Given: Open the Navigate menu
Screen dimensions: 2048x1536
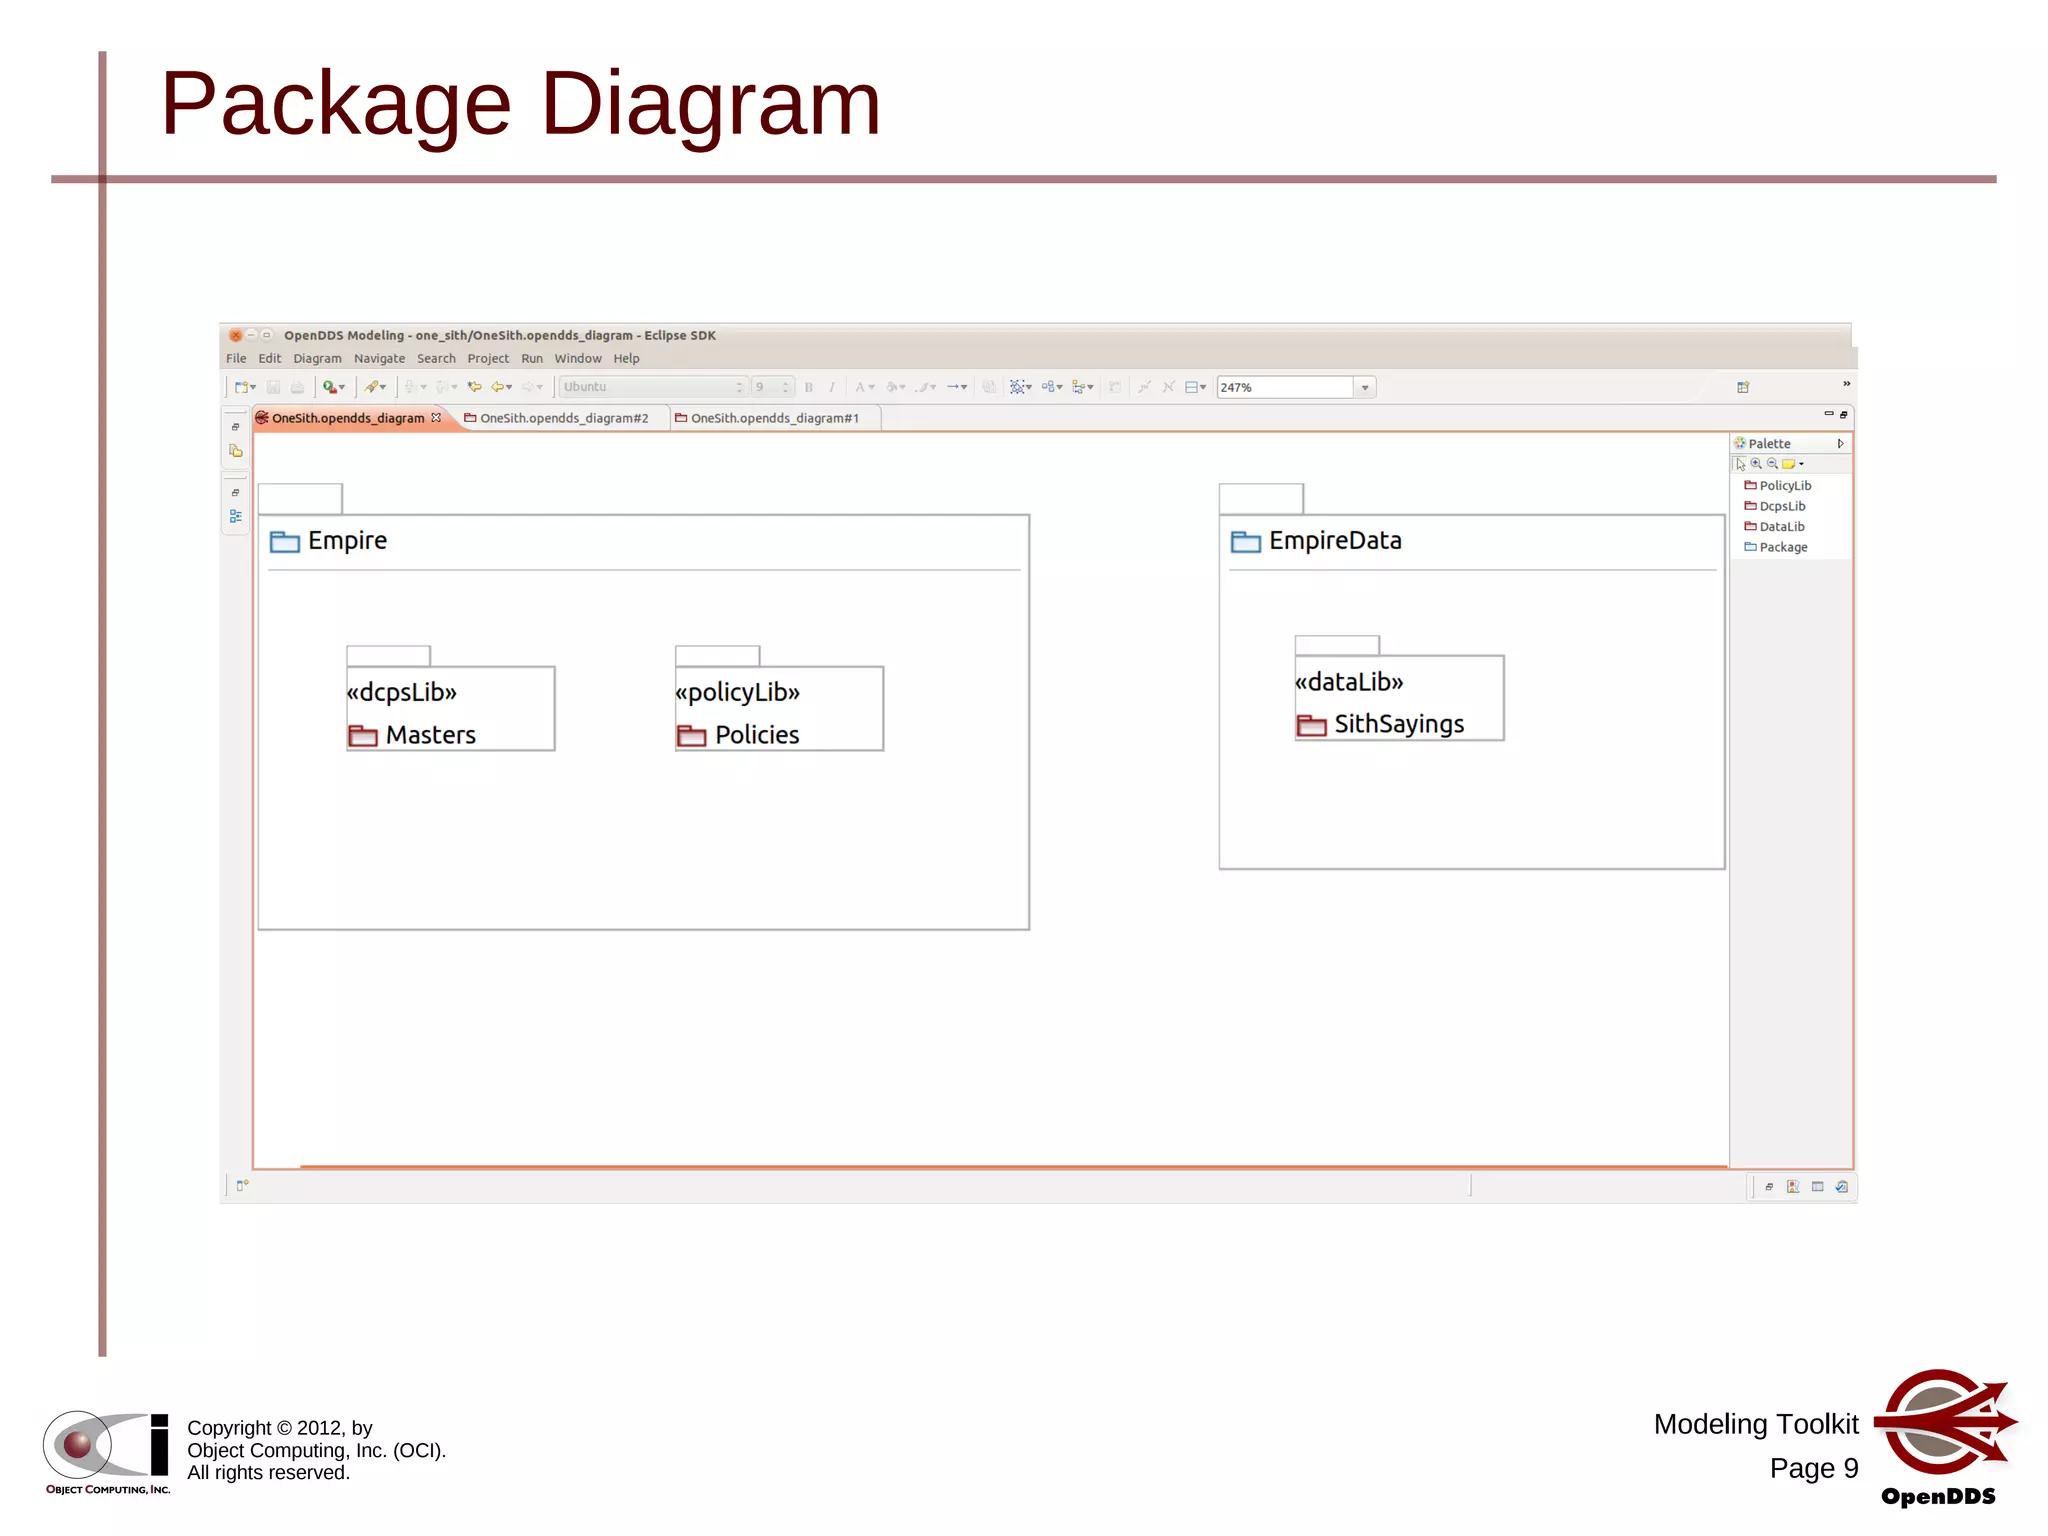Looking at the screenshot, I should click(379, 359).
